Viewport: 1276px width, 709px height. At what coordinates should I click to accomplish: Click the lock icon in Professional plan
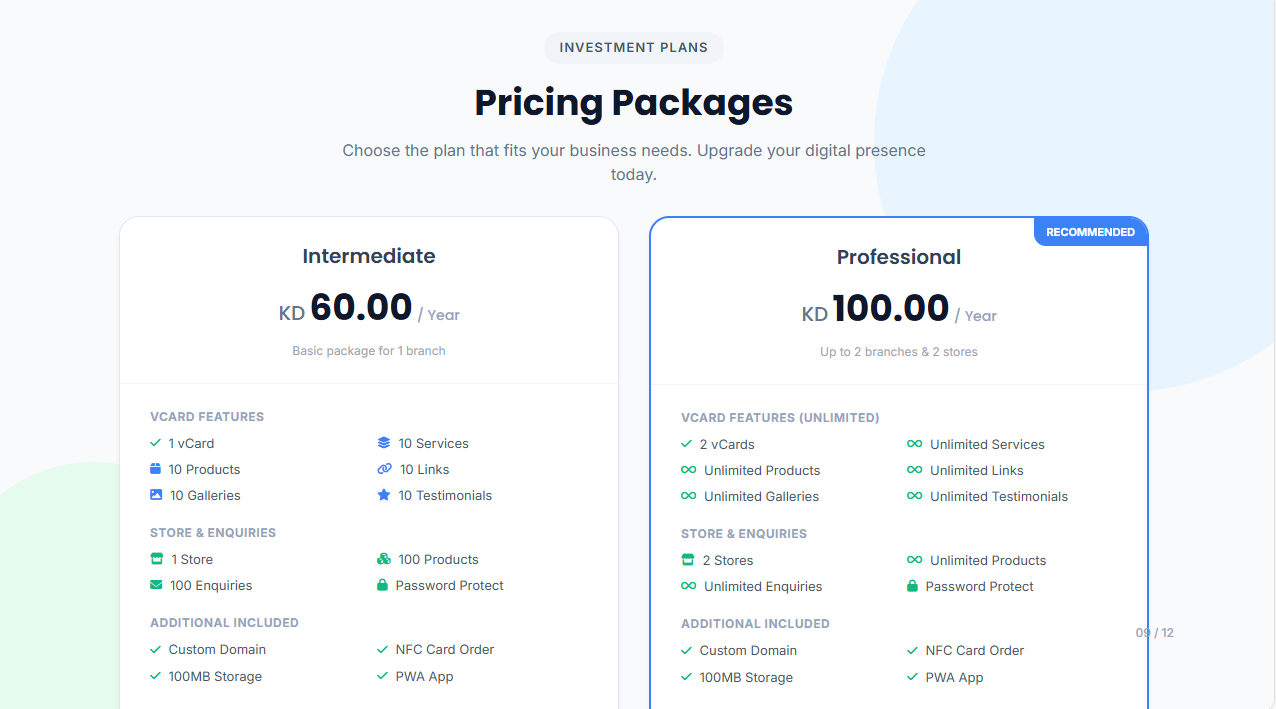click(x=912, y=586)
